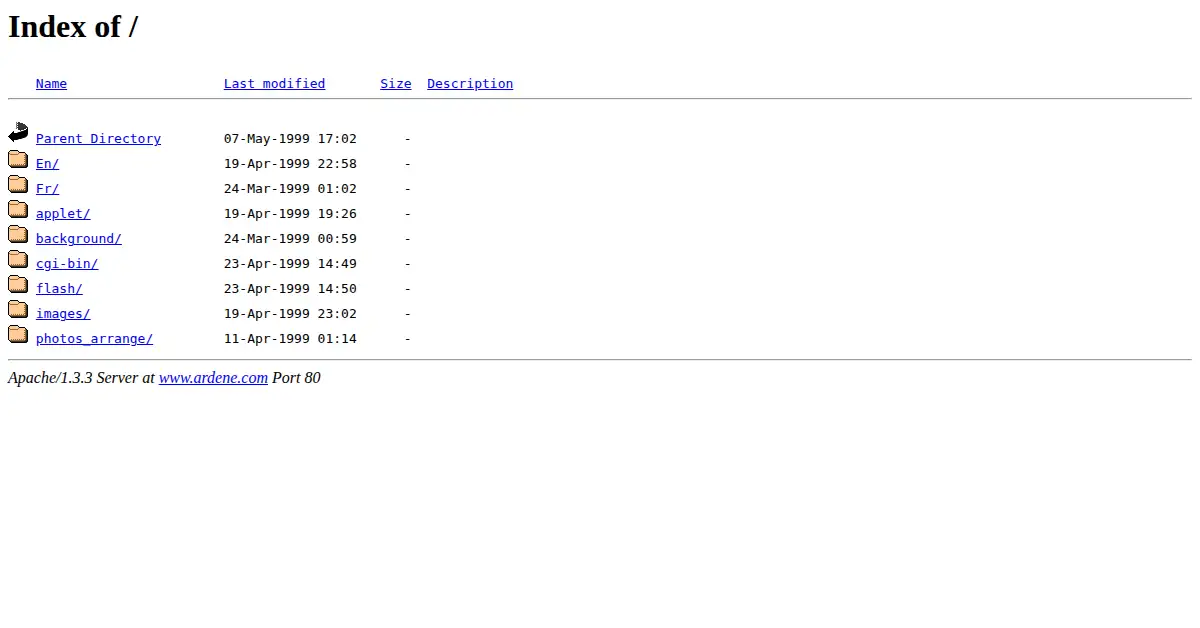
Task: Open the flash/ directory link
Action: pyautogui.click(x=59, y=289)
